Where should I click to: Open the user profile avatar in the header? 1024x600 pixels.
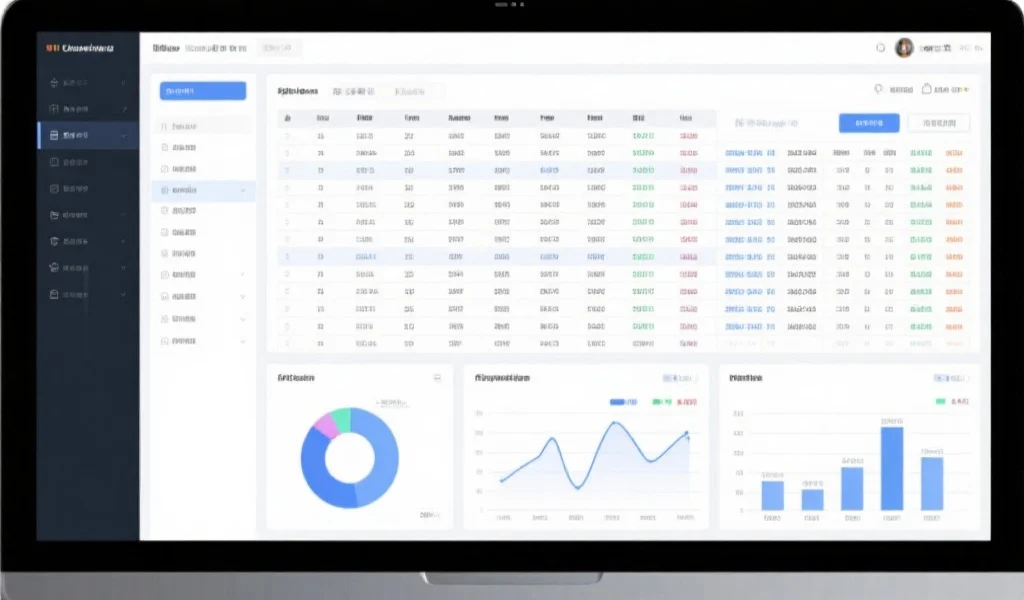pos(904,48)
